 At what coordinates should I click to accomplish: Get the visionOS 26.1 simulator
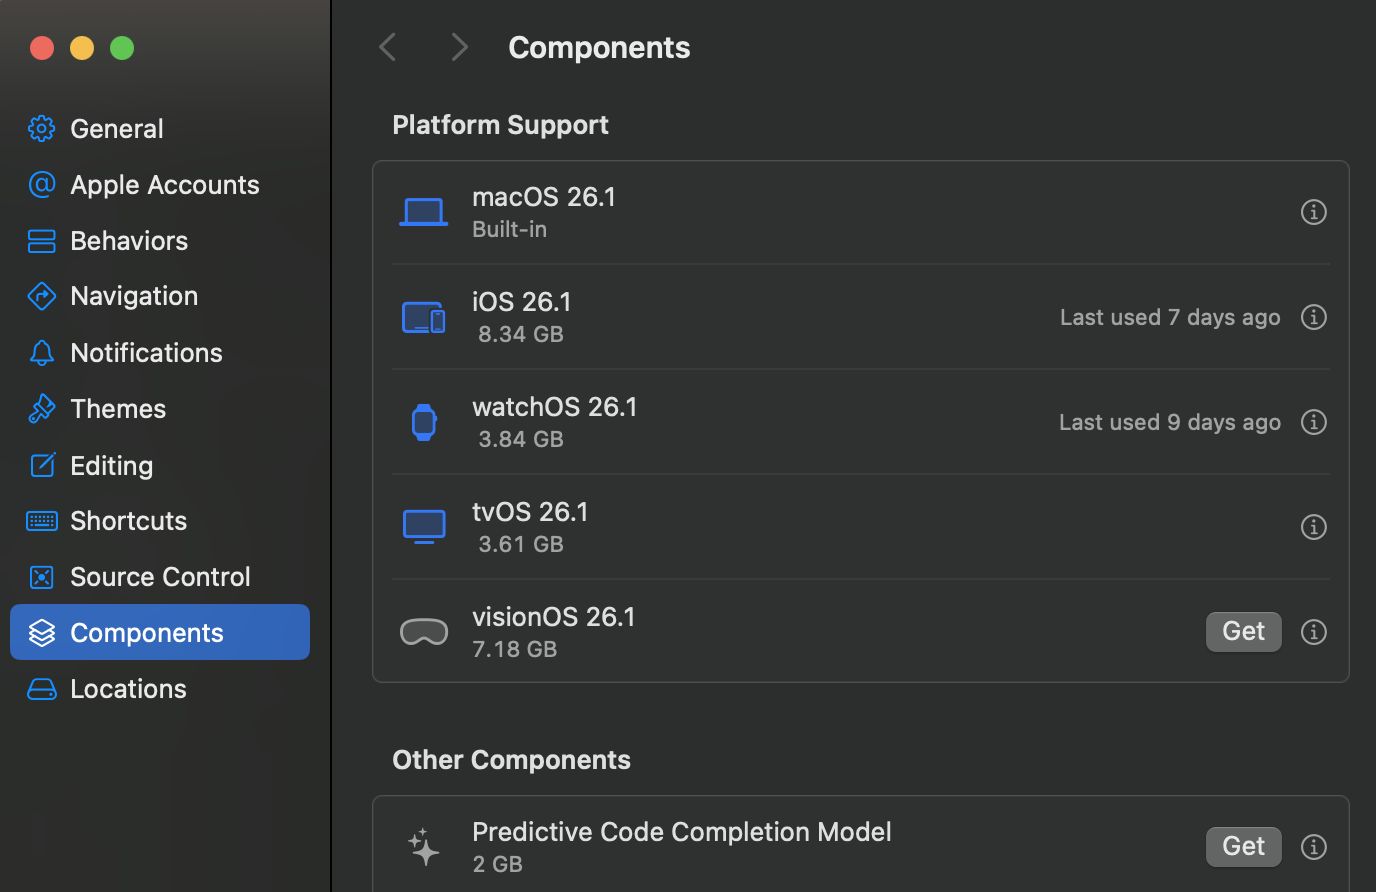1243,631
